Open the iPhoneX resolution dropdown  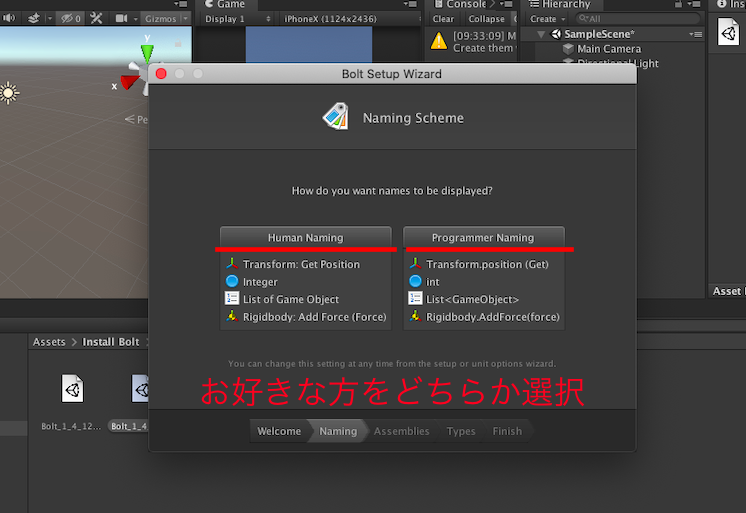[x=351, y=19]
